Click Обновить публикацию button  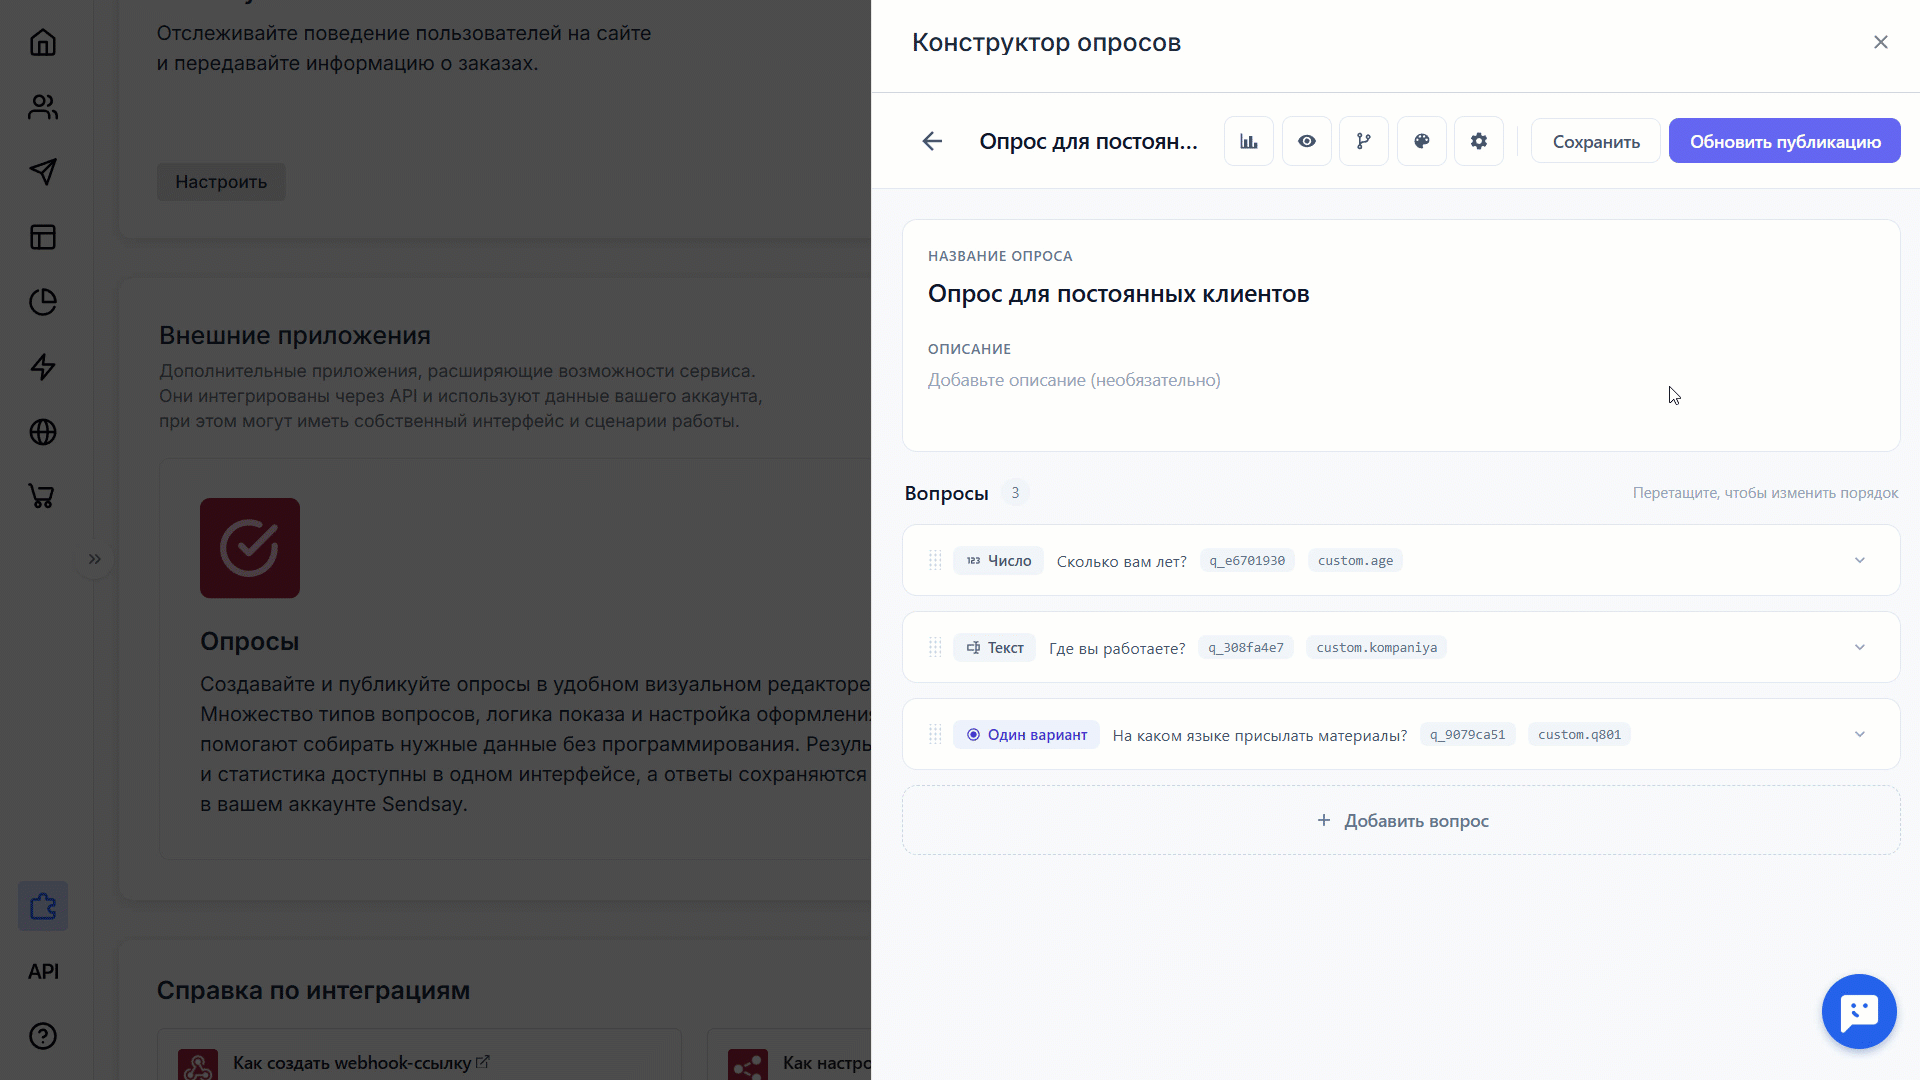pos(1785,141)
